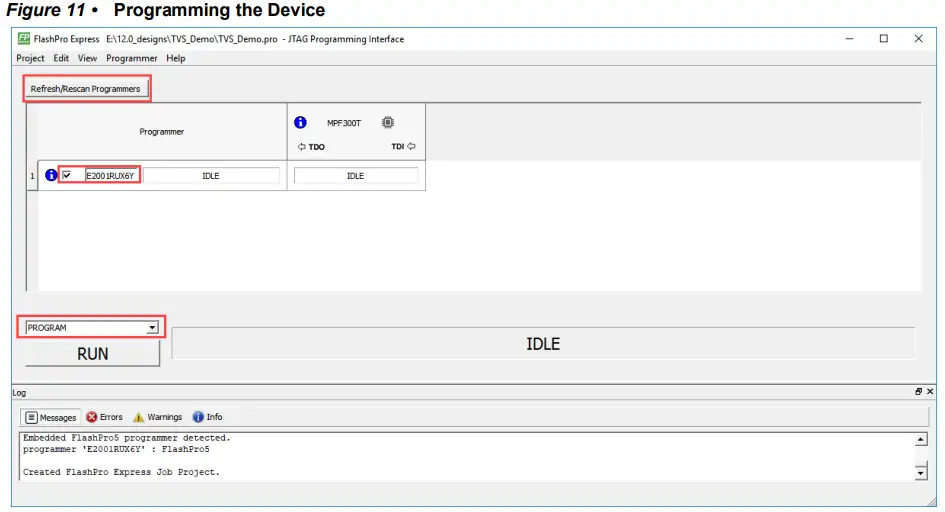945x512 pixels.
Task: Maximize the FlashPro Express window
Action: pos(884,39)
